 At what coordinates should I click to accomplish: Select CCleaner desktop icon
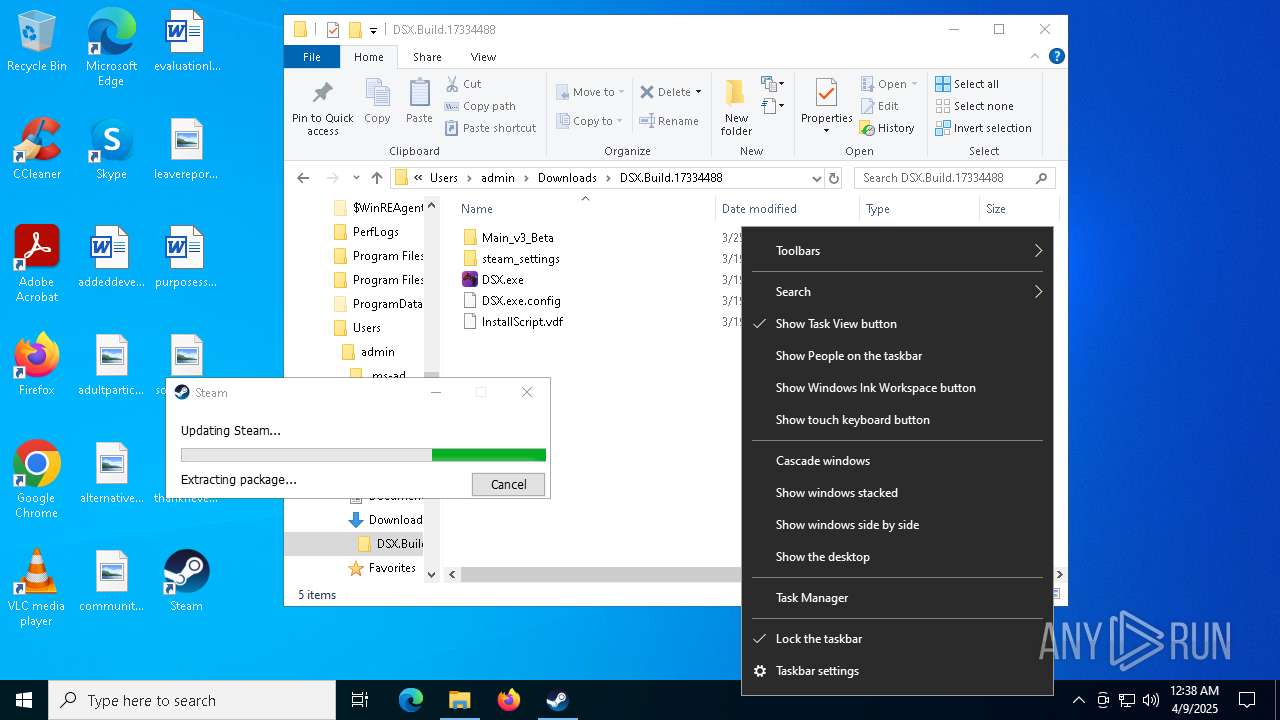point(37,150)
